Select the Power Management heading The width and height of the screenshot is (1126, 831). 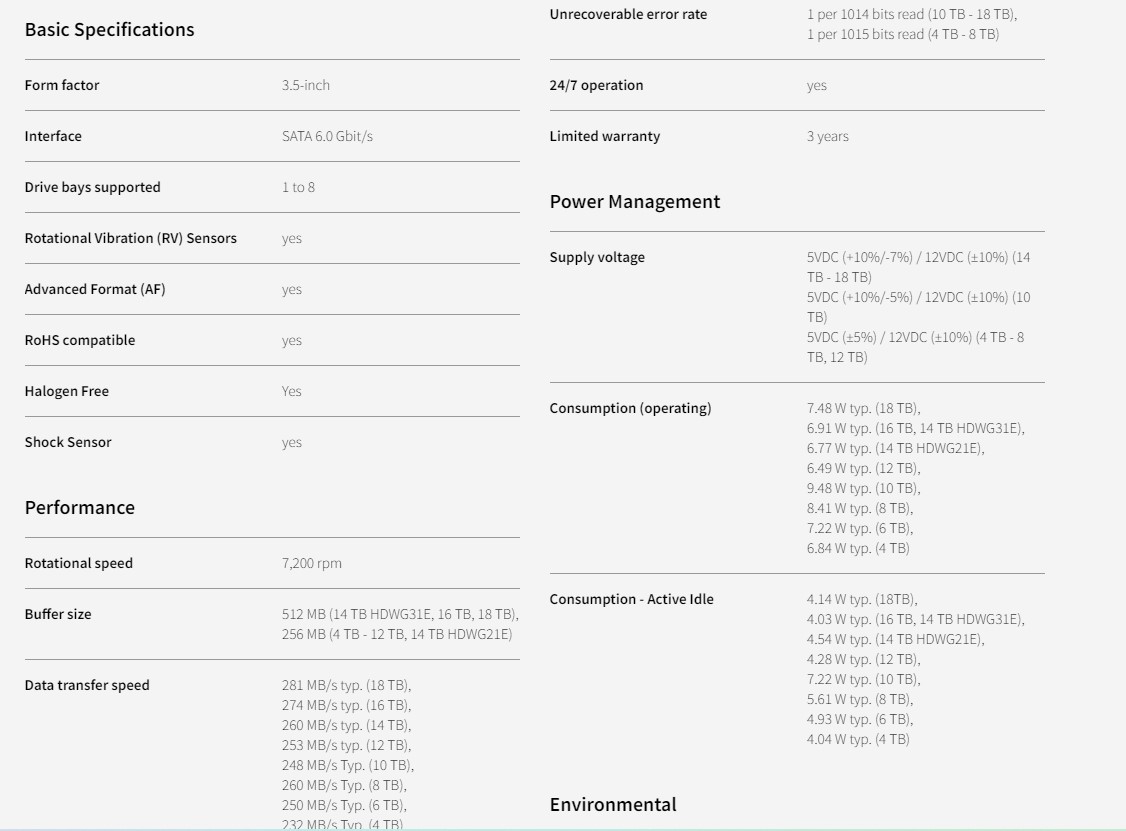(635, 202)
